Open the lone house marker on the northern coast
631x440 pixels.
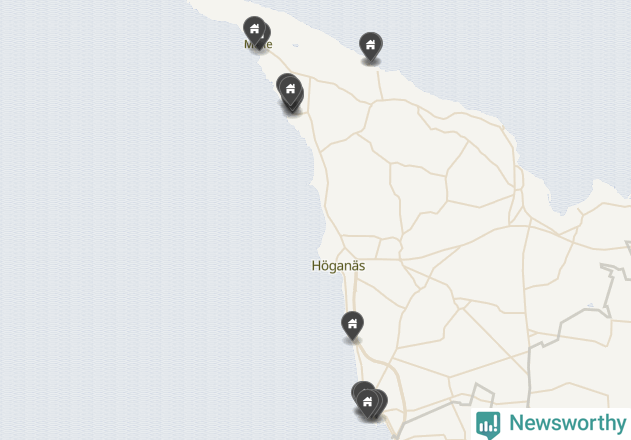(x=371, y=46)
